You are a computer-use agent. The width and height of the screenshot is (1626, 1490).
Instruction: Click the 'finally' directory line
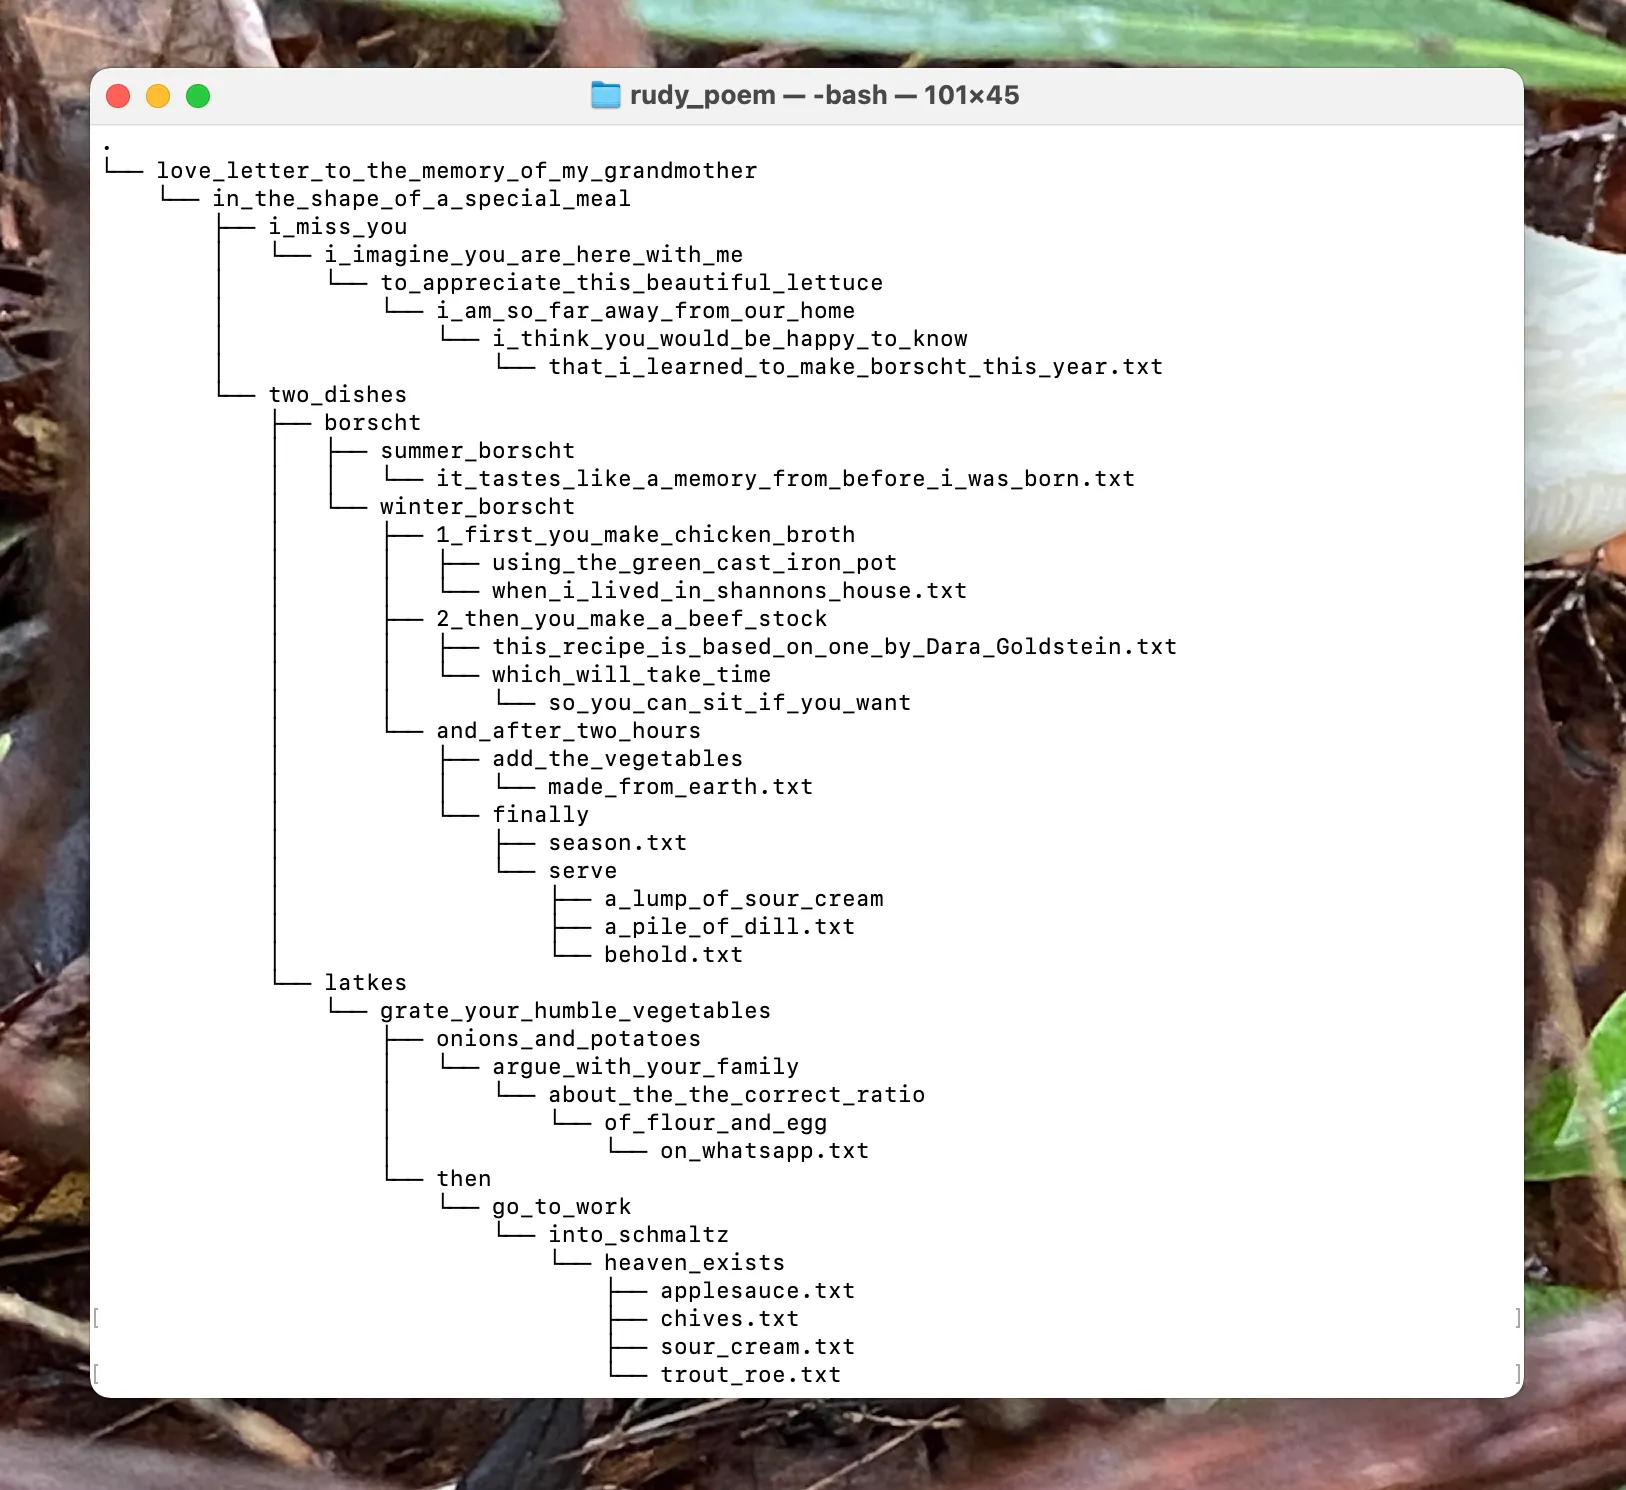540,815
